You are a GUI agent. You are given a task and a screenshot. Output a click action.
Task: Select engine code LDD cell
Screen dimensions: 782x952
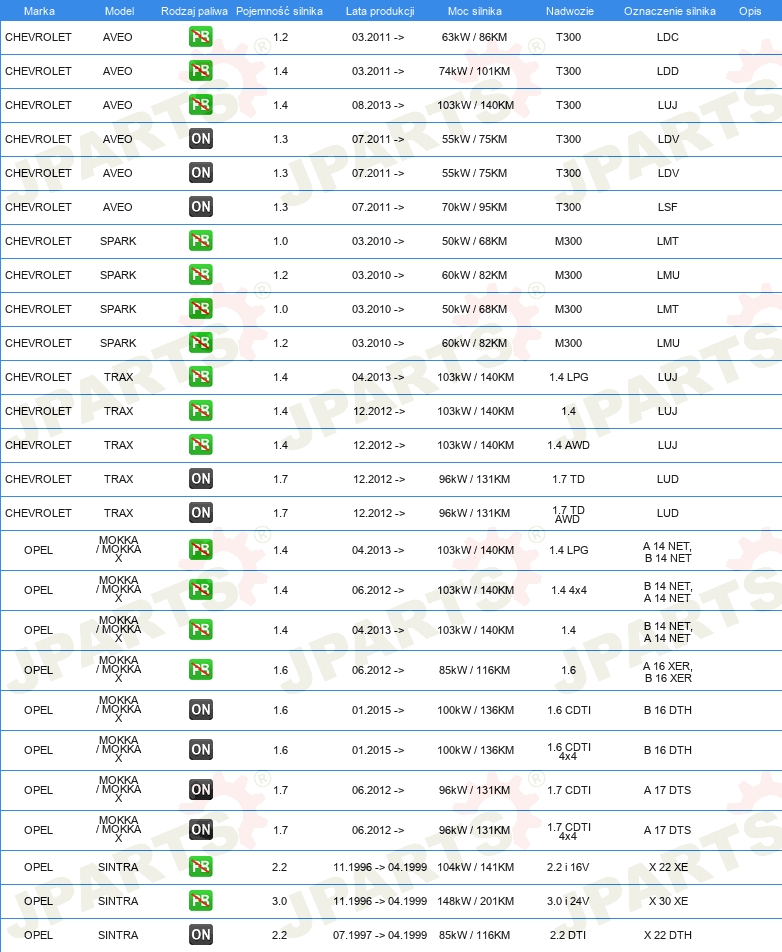(x=668, y=71)
